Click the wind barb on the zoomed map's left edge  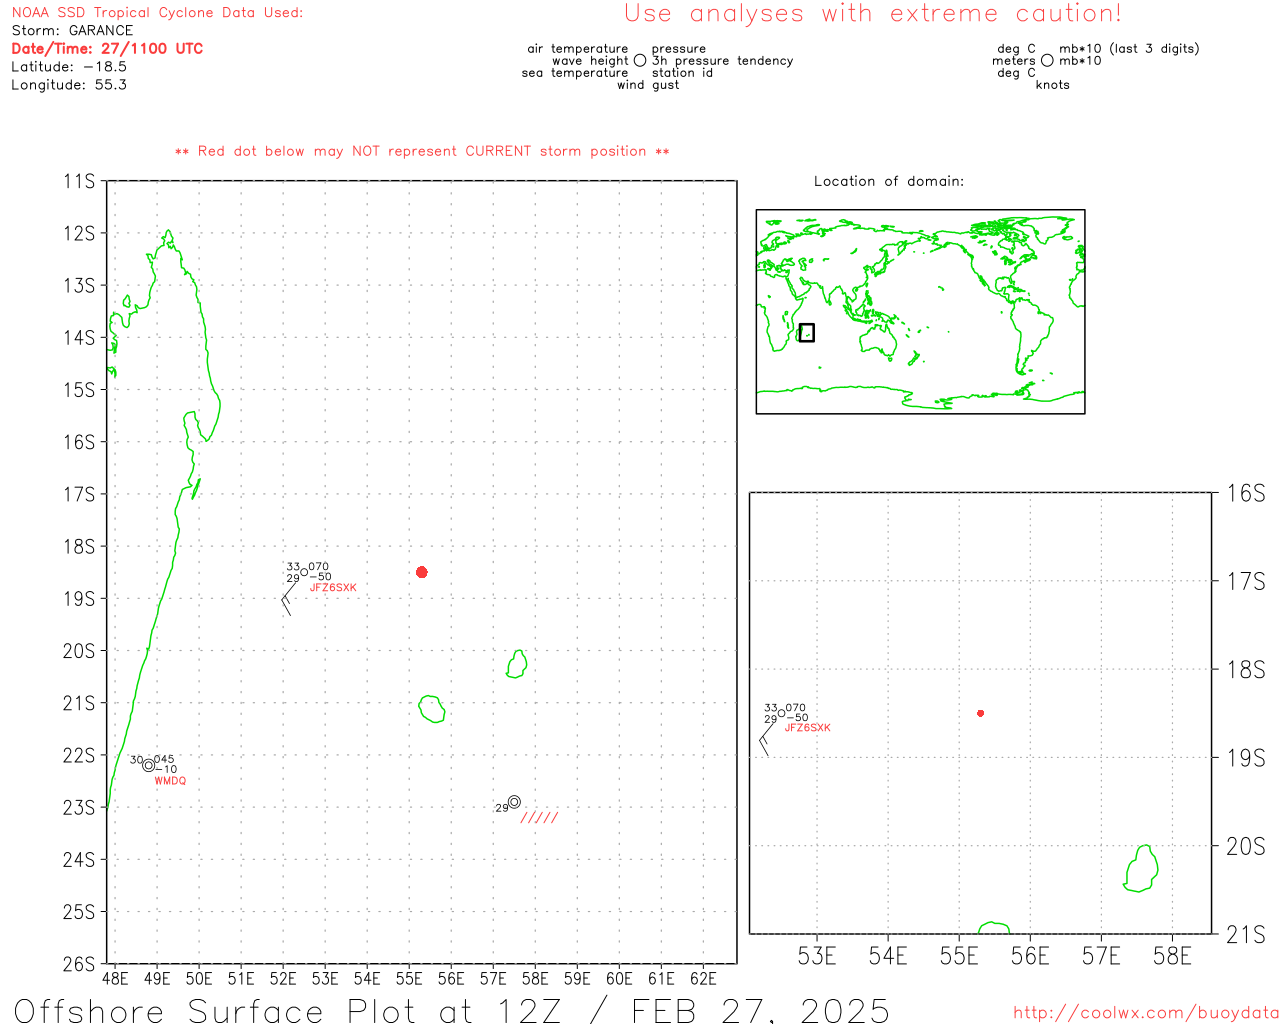tap(765, 740)
